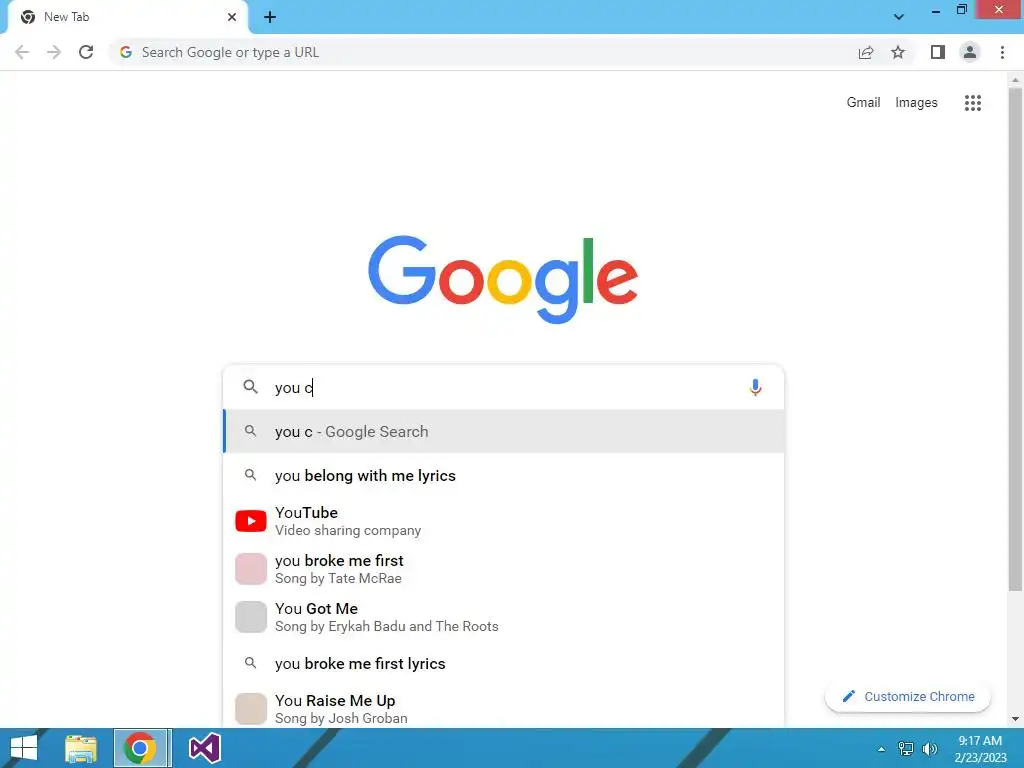This screenshot has height=768, width=1024.
Task: Start voice search with the microphone icon
Action: click(756, 387)
